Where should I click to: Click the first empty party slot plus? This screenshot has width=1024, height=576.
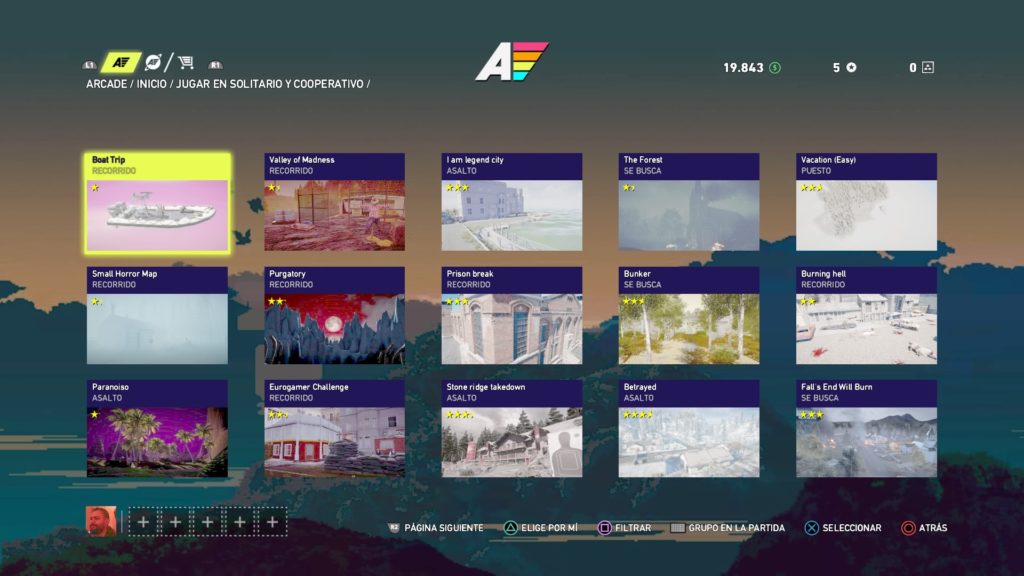[x=144, y=522]
